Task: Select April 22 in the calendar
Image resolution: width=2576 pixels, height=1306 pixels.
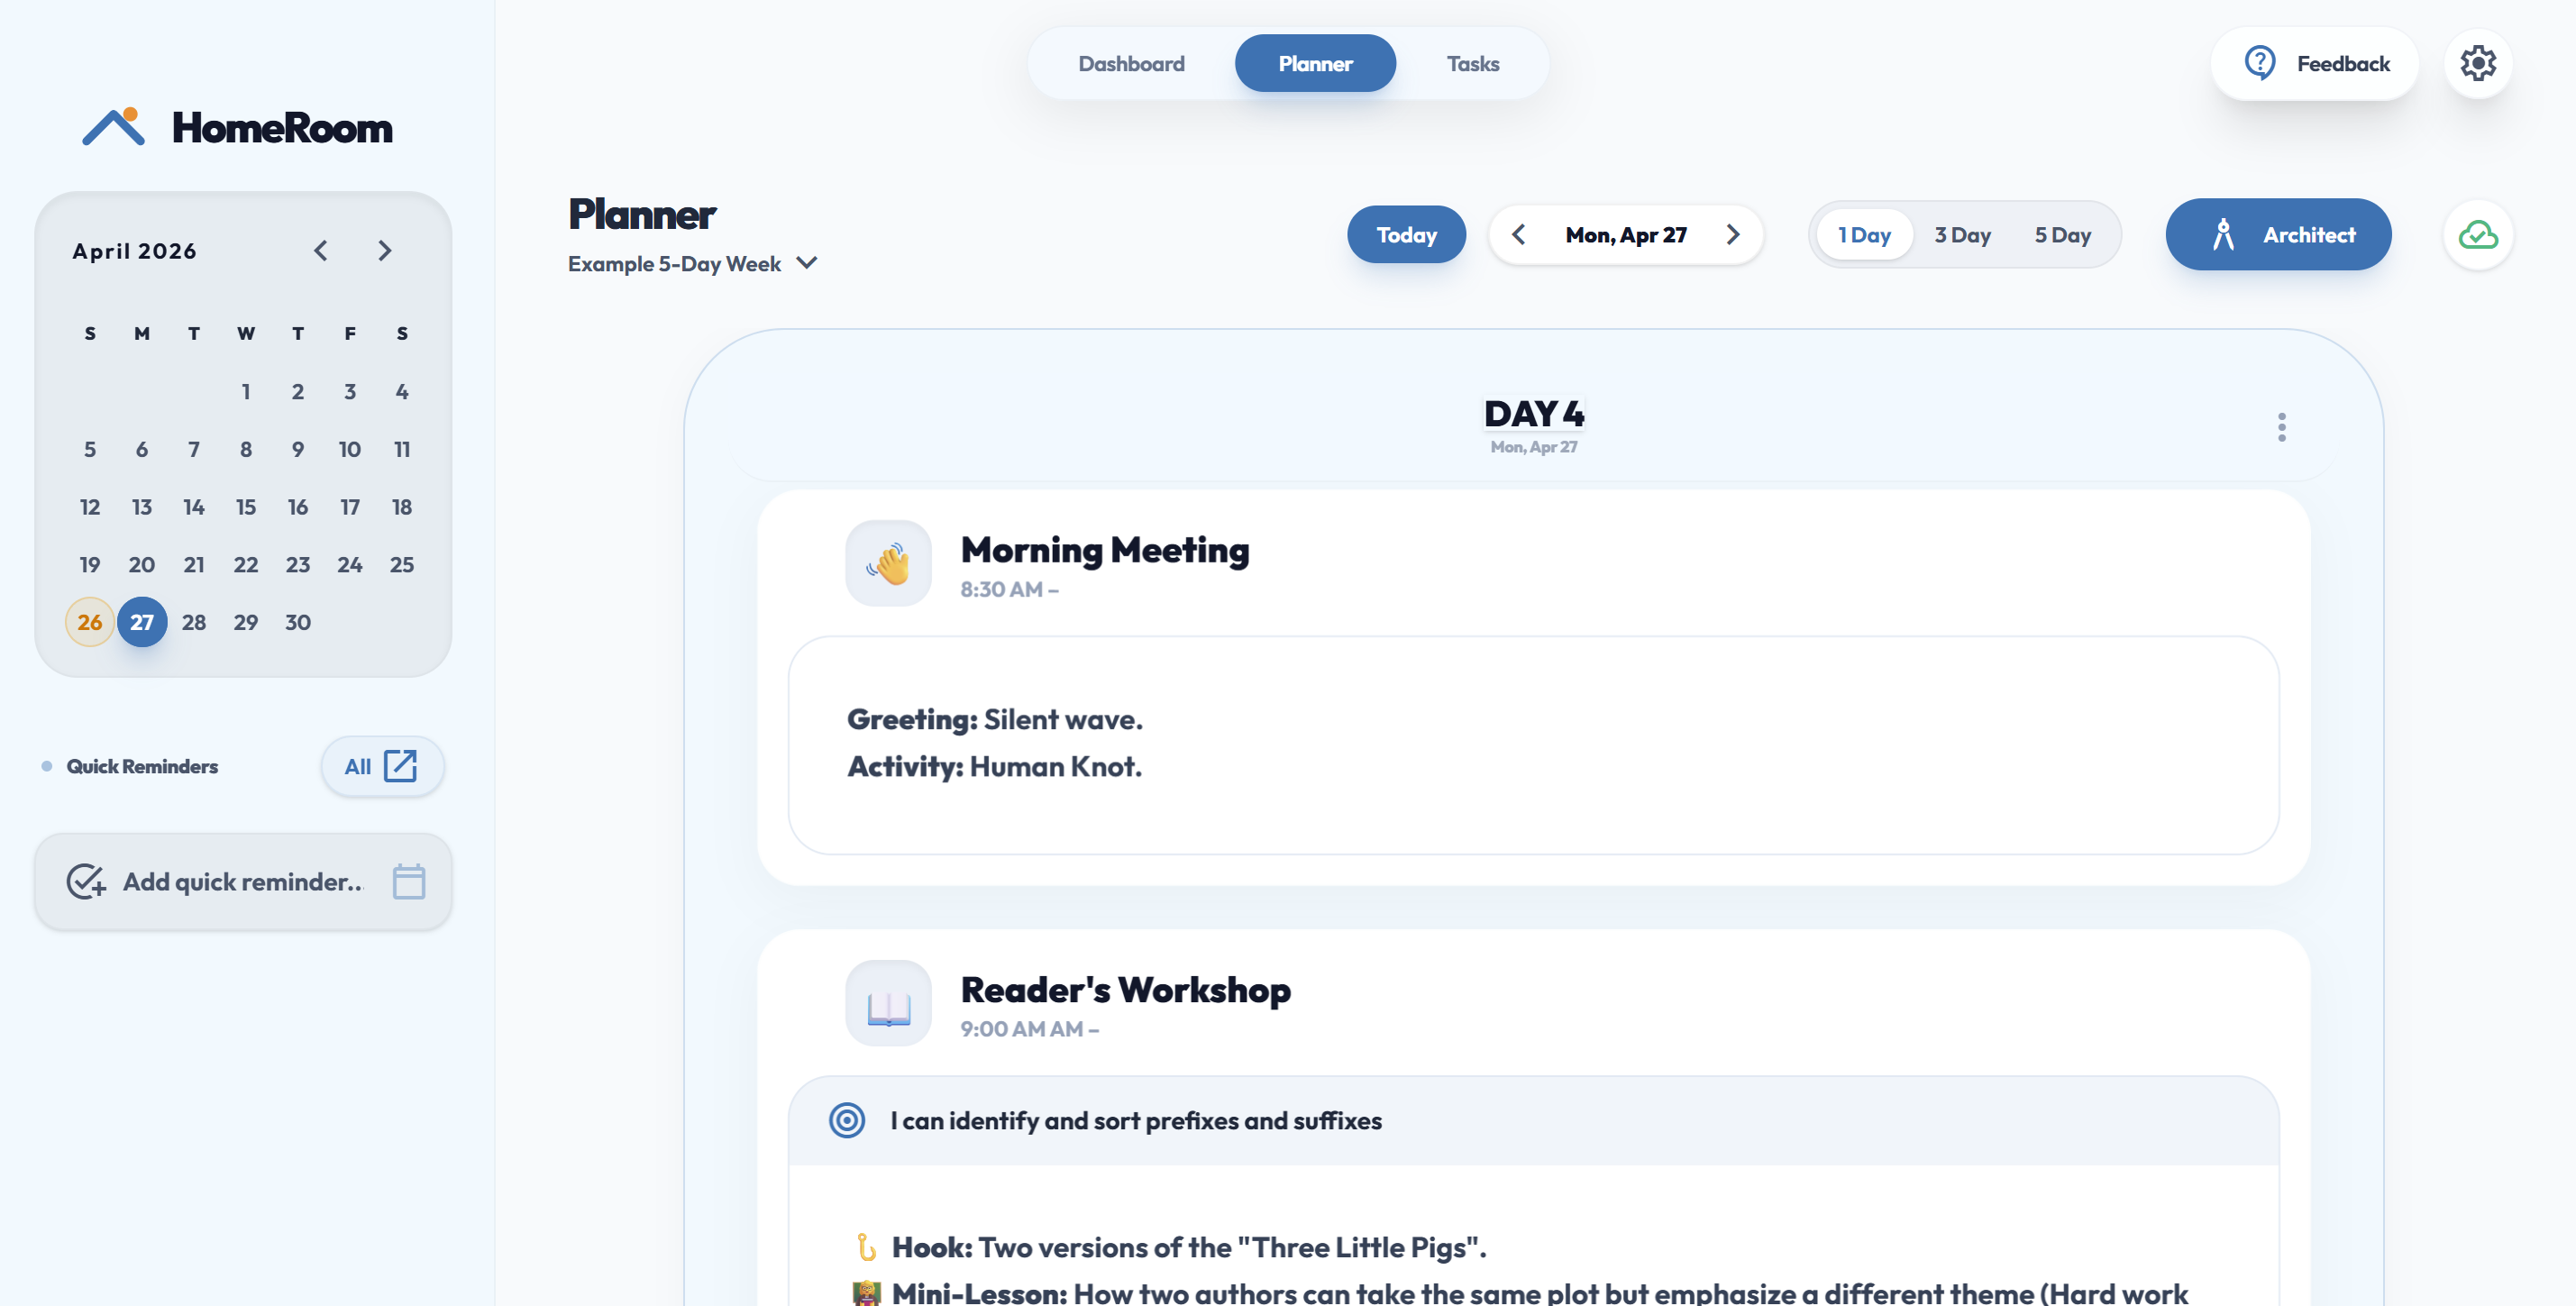Action: (x=246, y=564)
